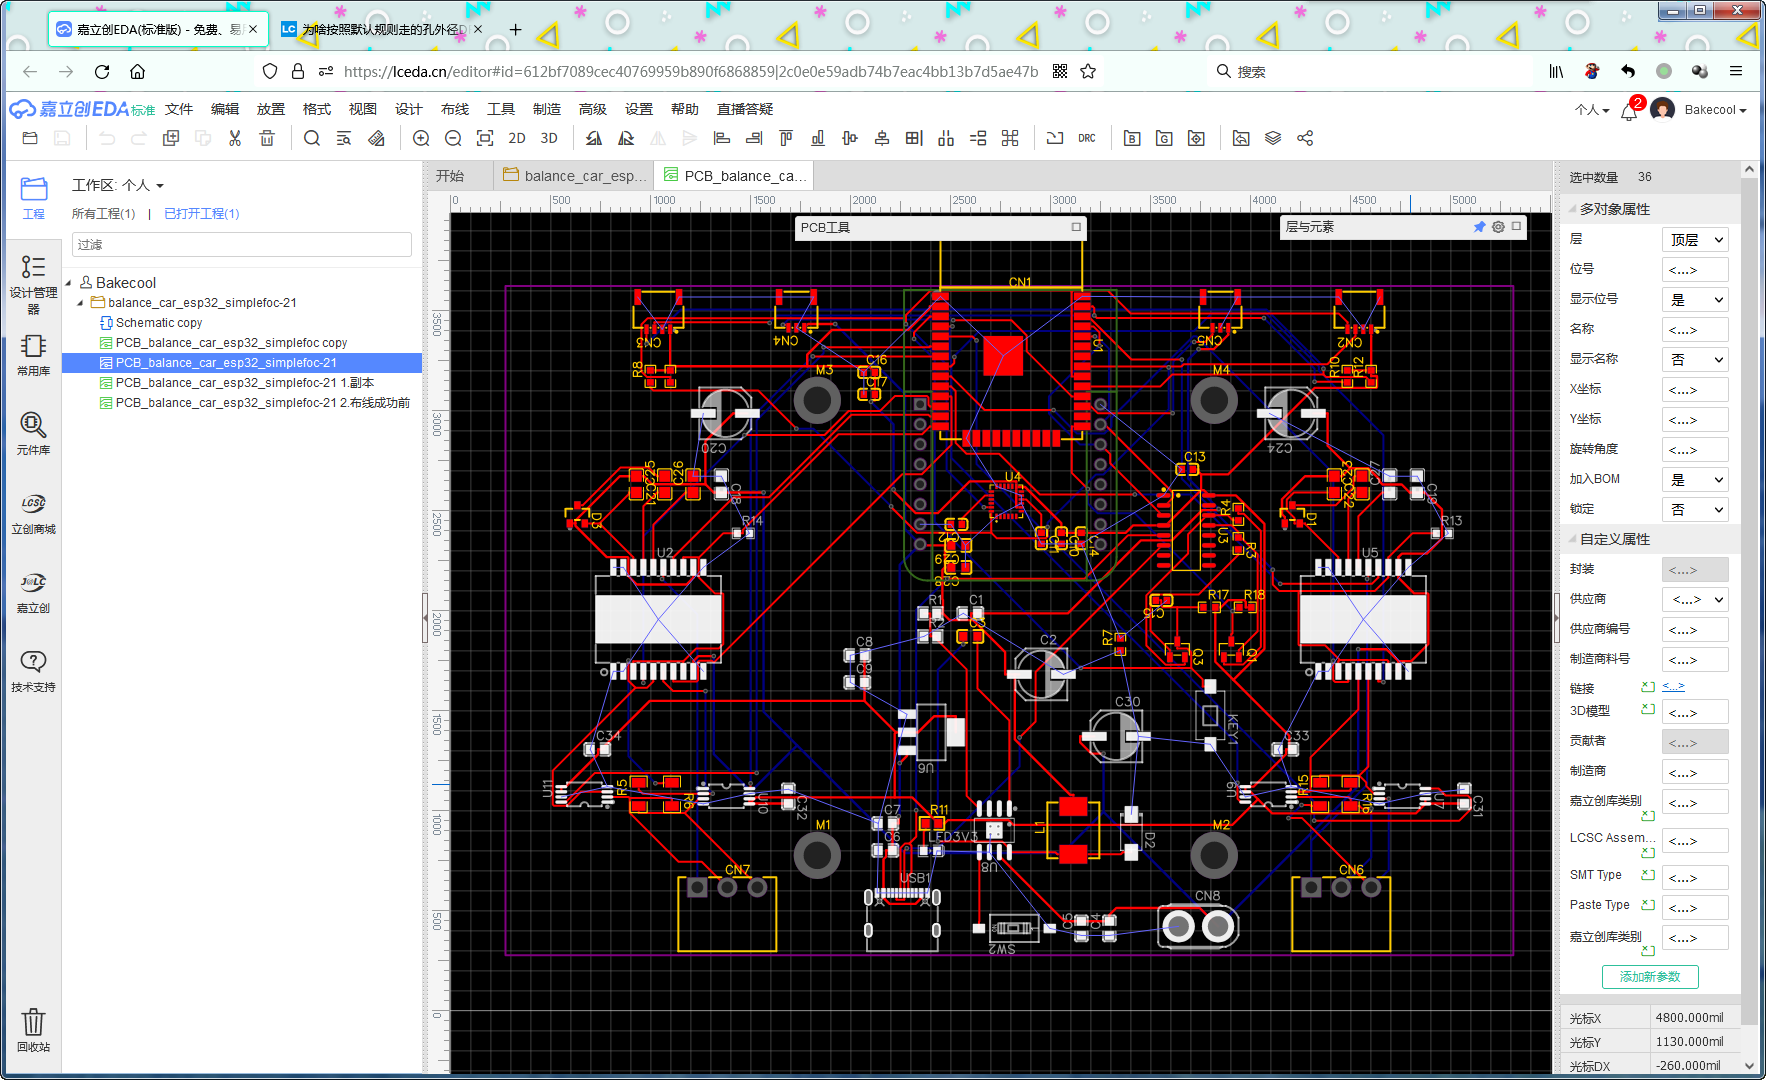
Task: Click the fit to window icon
Action: [x=485, y=138]
